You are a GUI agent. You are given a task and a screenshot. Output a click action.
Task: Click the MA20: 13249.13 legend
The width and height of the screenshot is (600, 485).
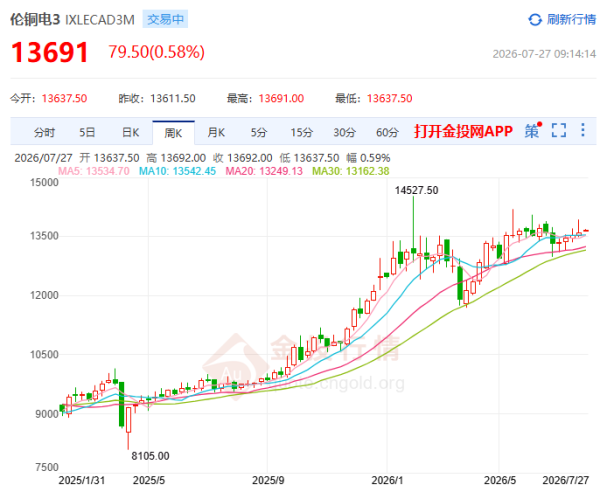point(264,171)
